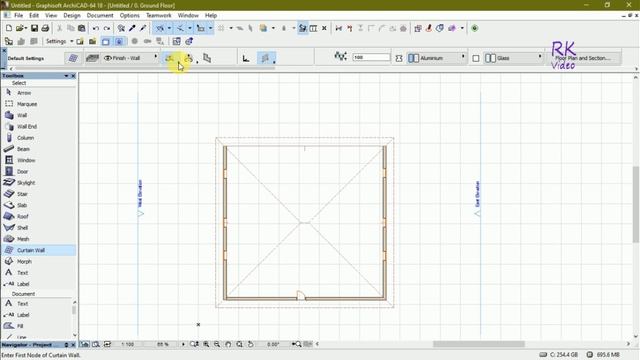Open the Curtain Wall settings dialog icon
Viewport: 640px width, 360px height.
pyautogui.click(x=73, y=58)
